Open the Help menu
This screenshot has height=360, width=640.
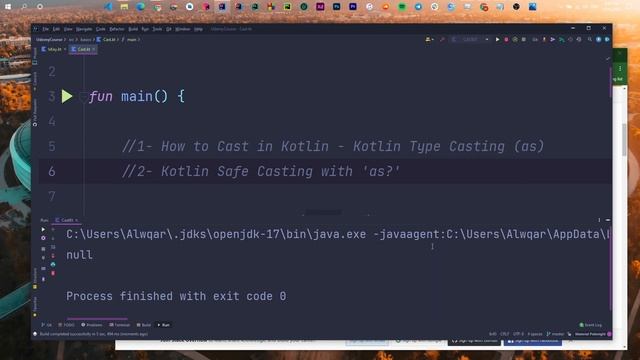click(198, 29)
